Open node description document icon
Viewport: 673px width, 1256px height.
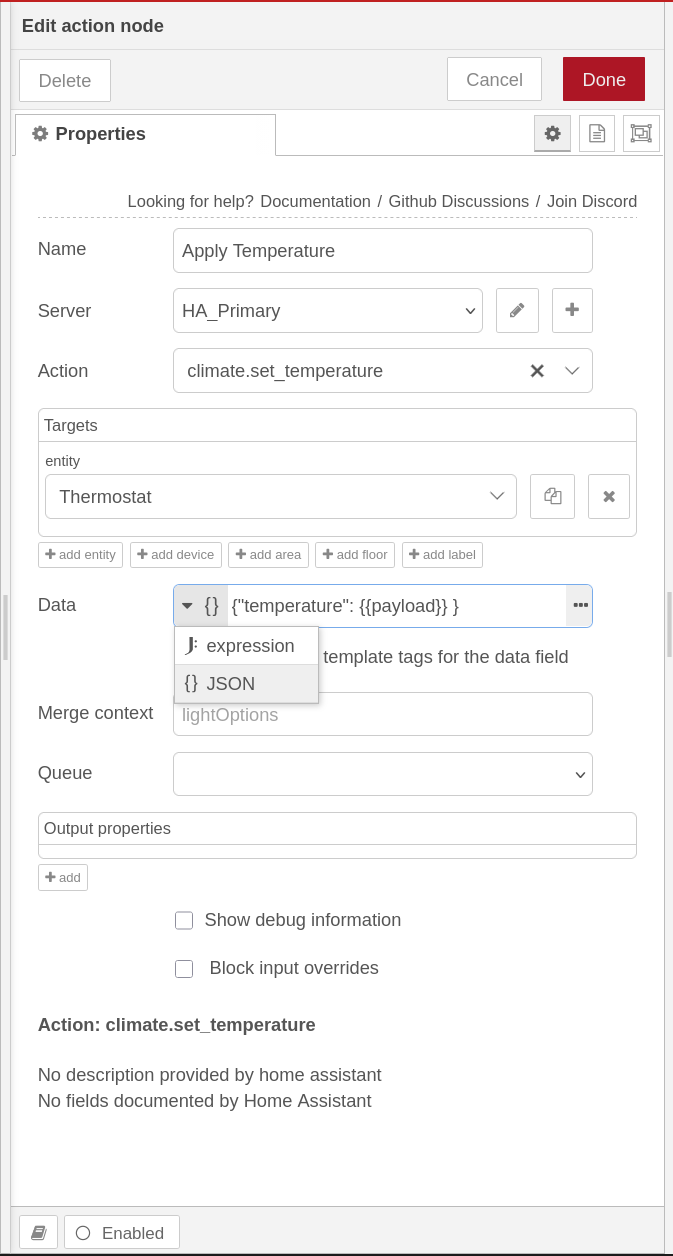click(x=597, y=133)
